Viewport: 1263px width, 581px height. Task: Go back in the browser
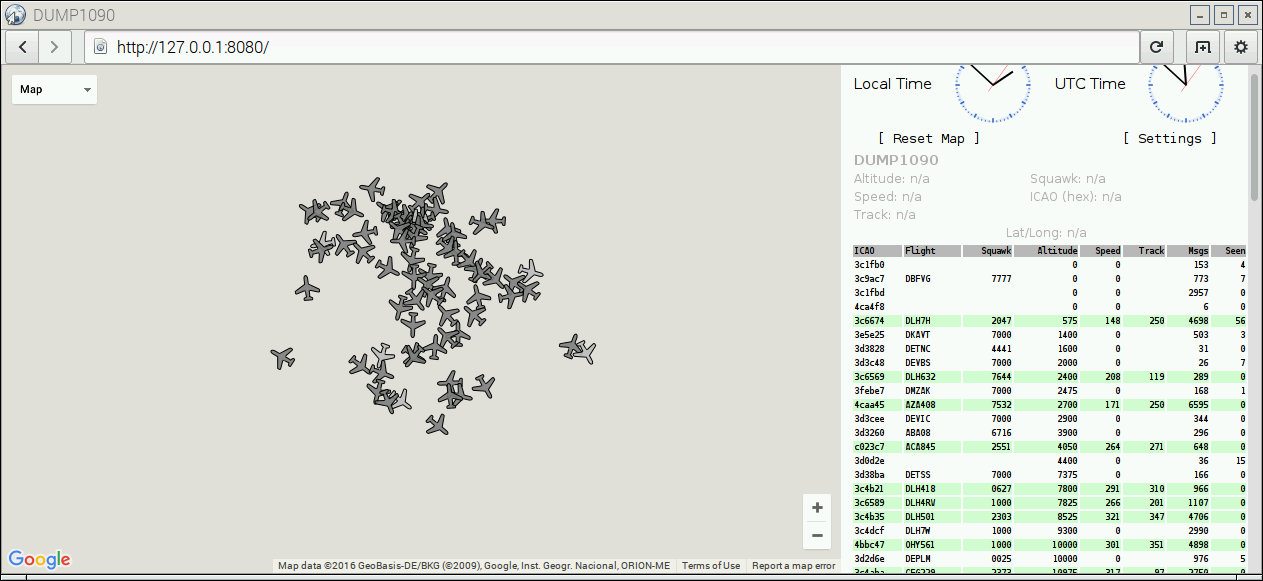(23, 47)
